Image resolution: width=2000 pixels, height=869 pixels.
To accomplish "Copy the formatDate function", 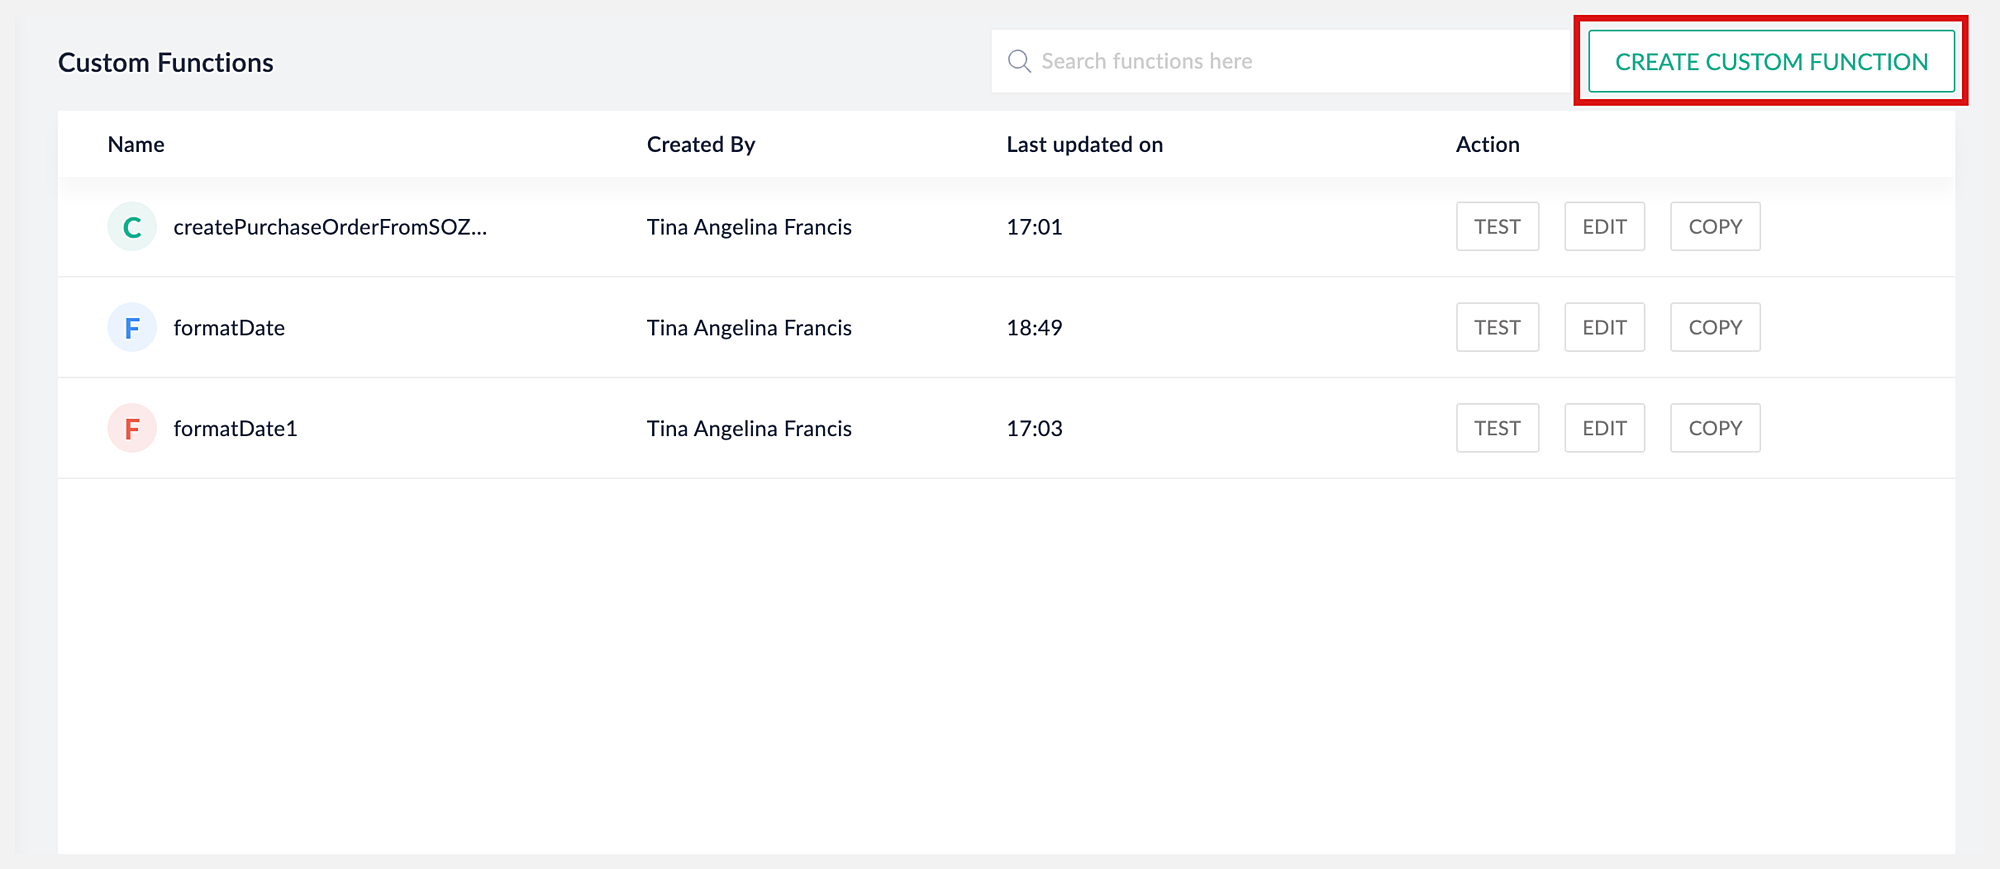I will point(1715,328).
